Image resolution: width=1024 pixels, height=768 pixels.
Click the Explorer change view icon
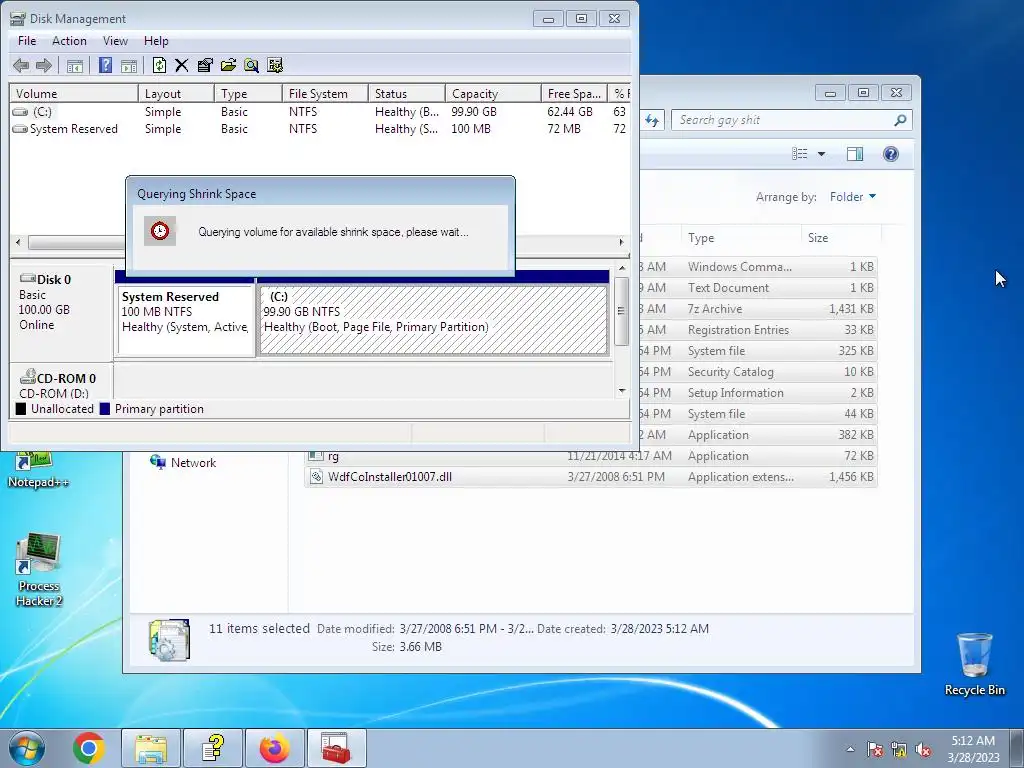coord(800,154)
